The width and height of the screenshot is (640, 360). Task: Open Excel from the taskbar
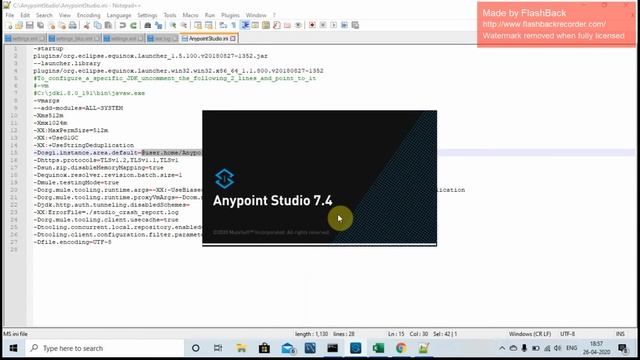pyautogui.click(x=378, y=348)
